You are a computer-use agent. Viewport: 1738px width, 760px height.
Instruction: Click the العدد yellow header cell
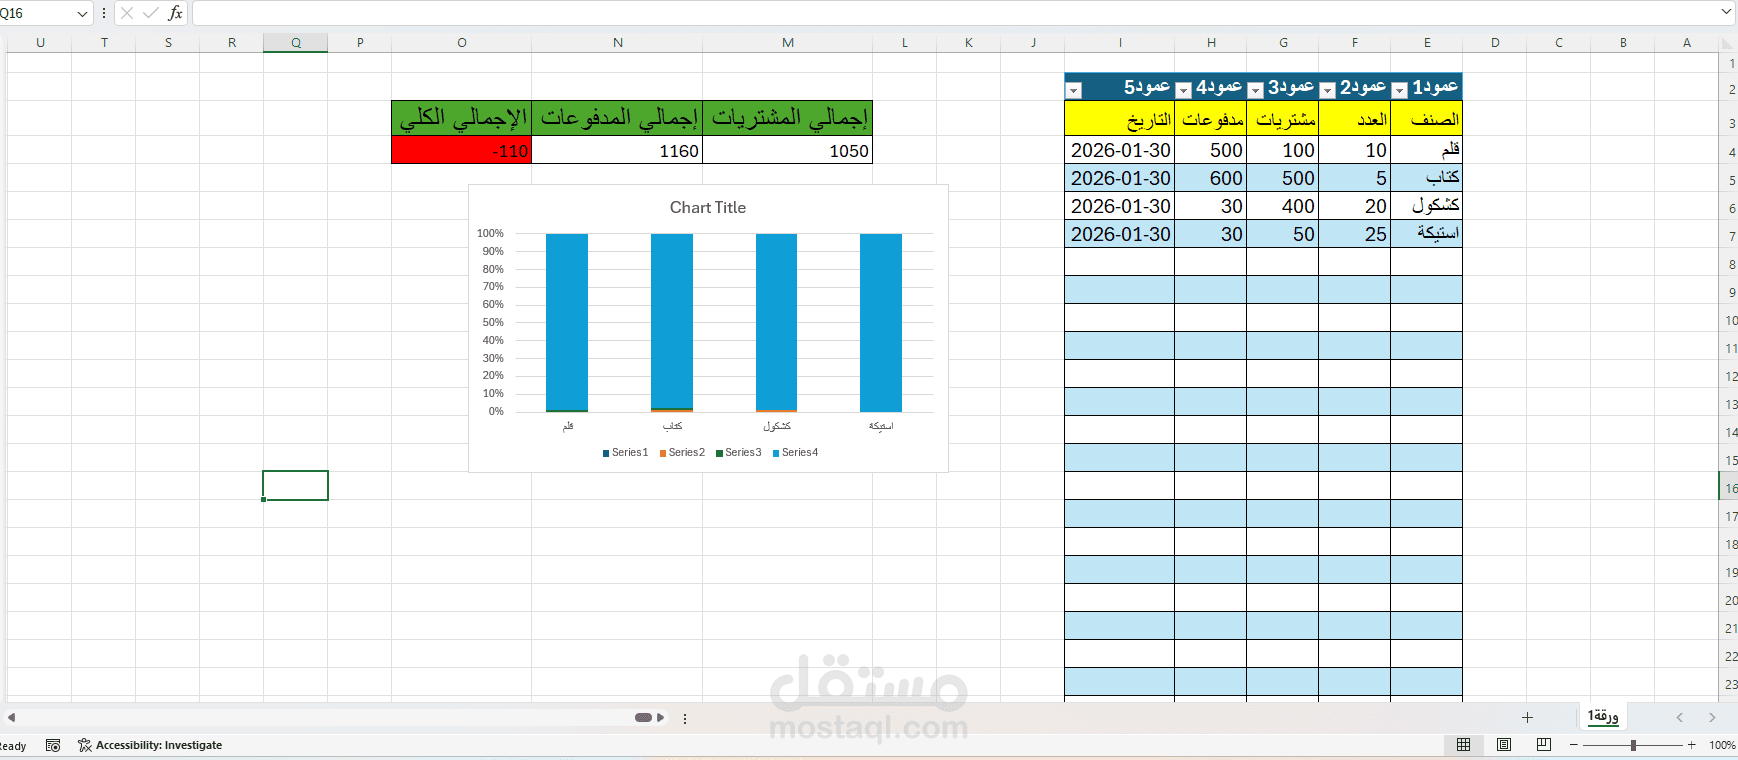[x=1355, y=119]
